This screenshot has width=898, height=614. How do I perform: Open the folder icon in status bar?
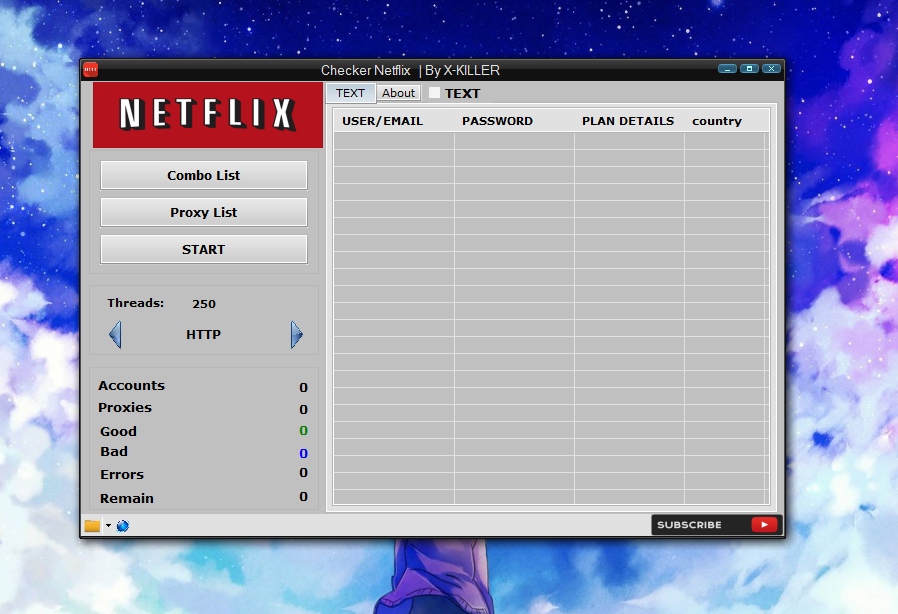pos(92,526)
